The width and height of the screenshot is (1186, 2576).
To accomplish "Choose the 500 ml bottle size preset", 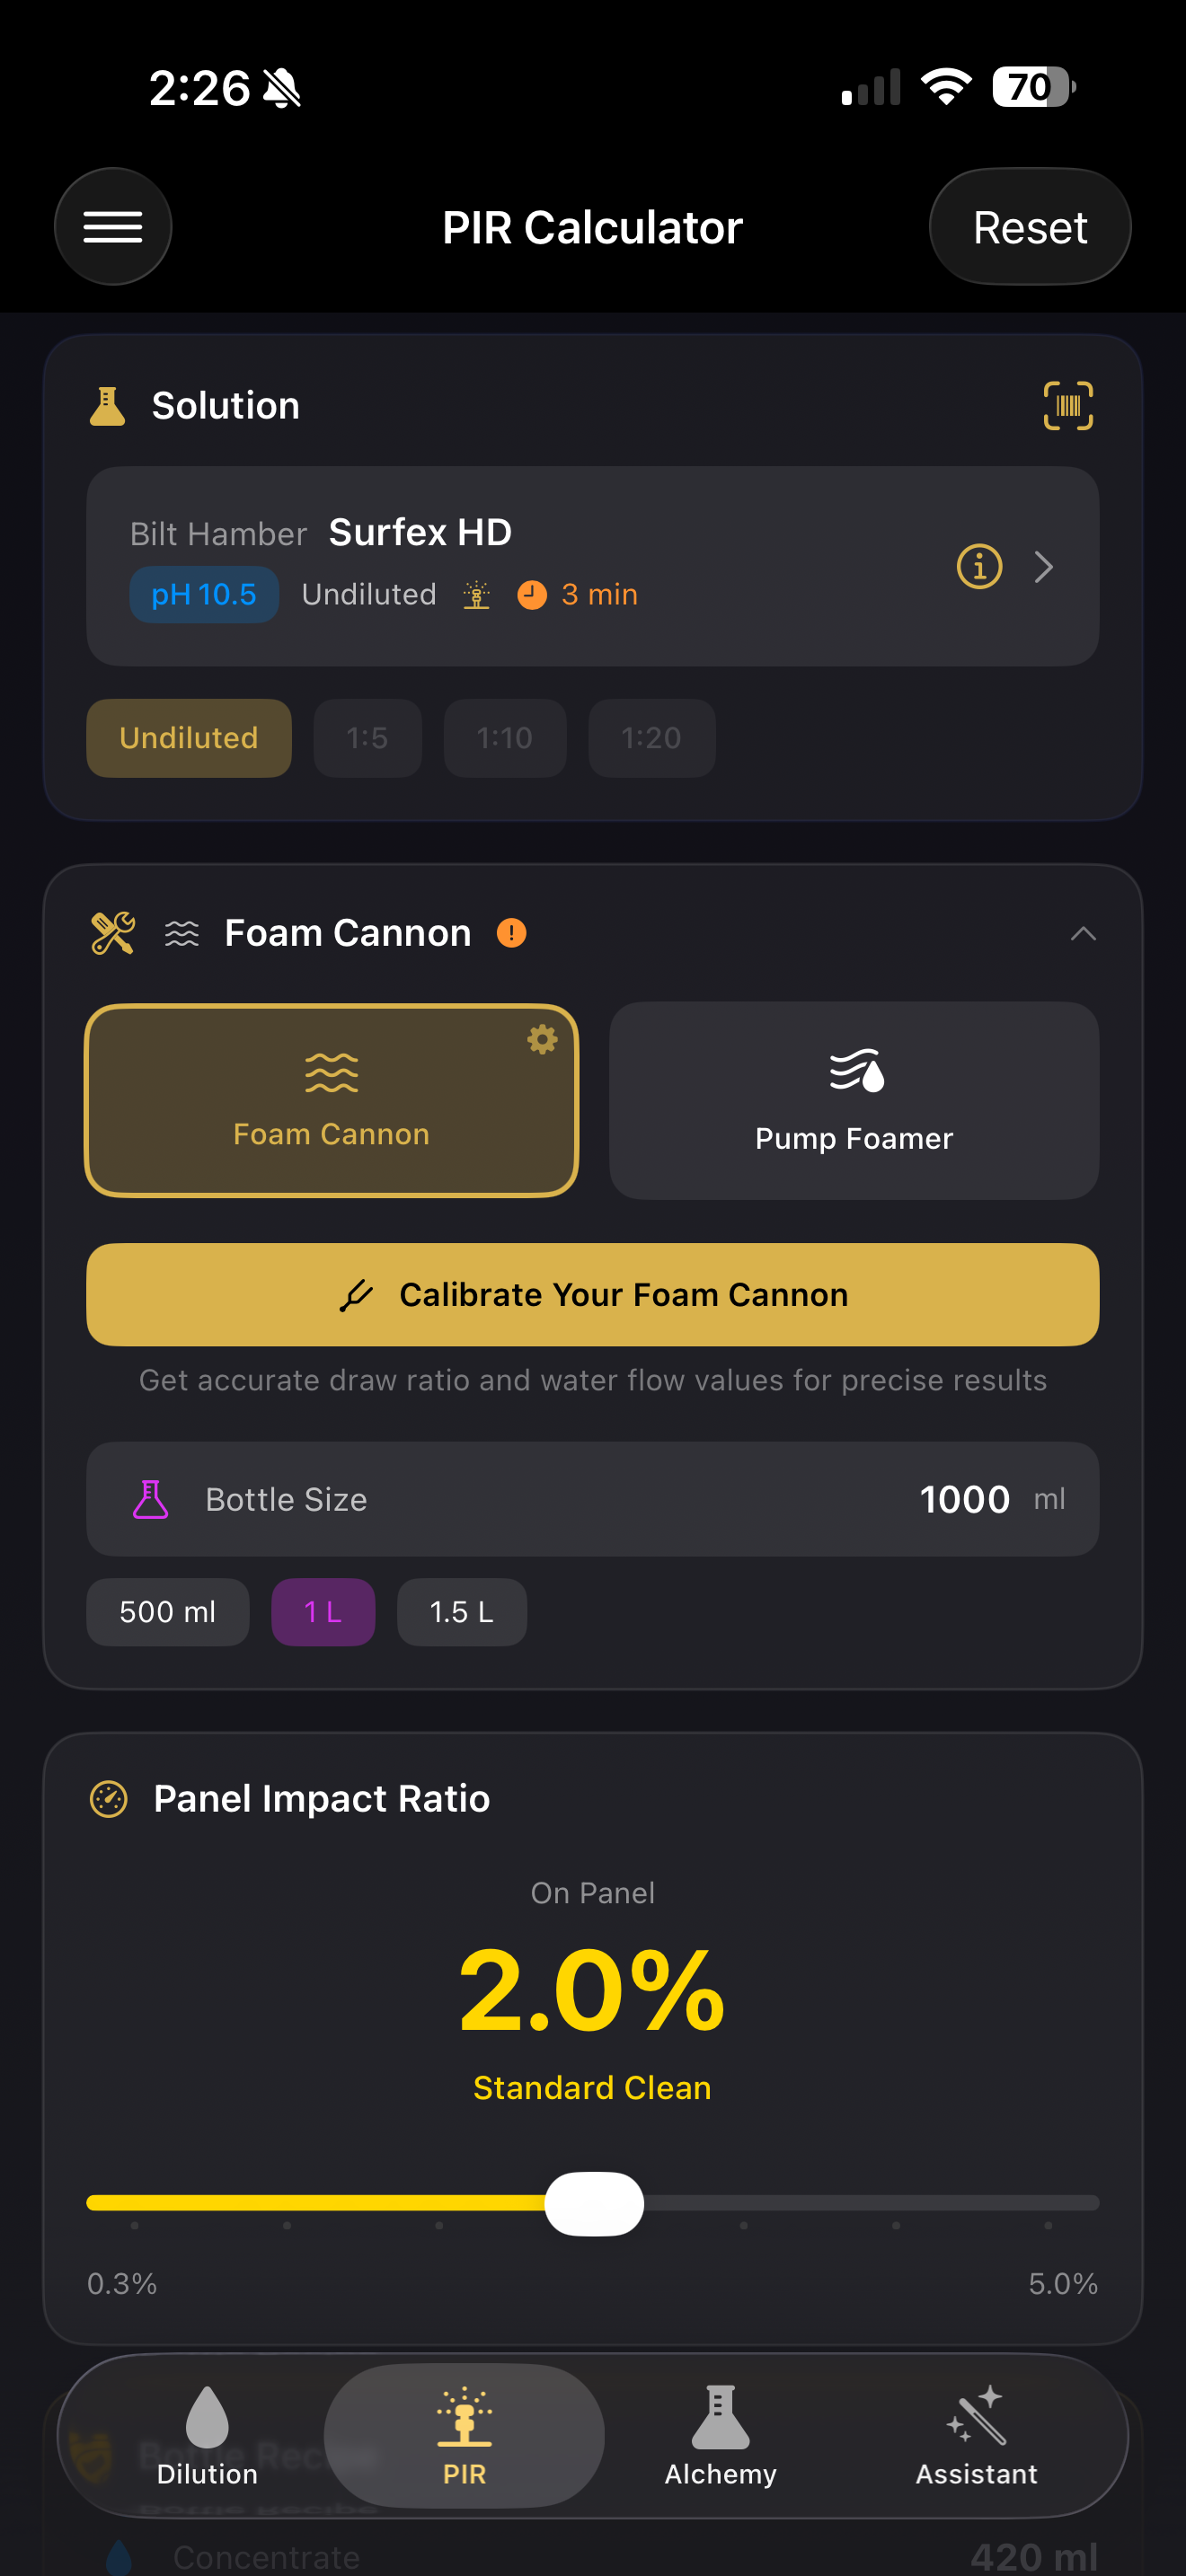I will (x=167, y=1611).
